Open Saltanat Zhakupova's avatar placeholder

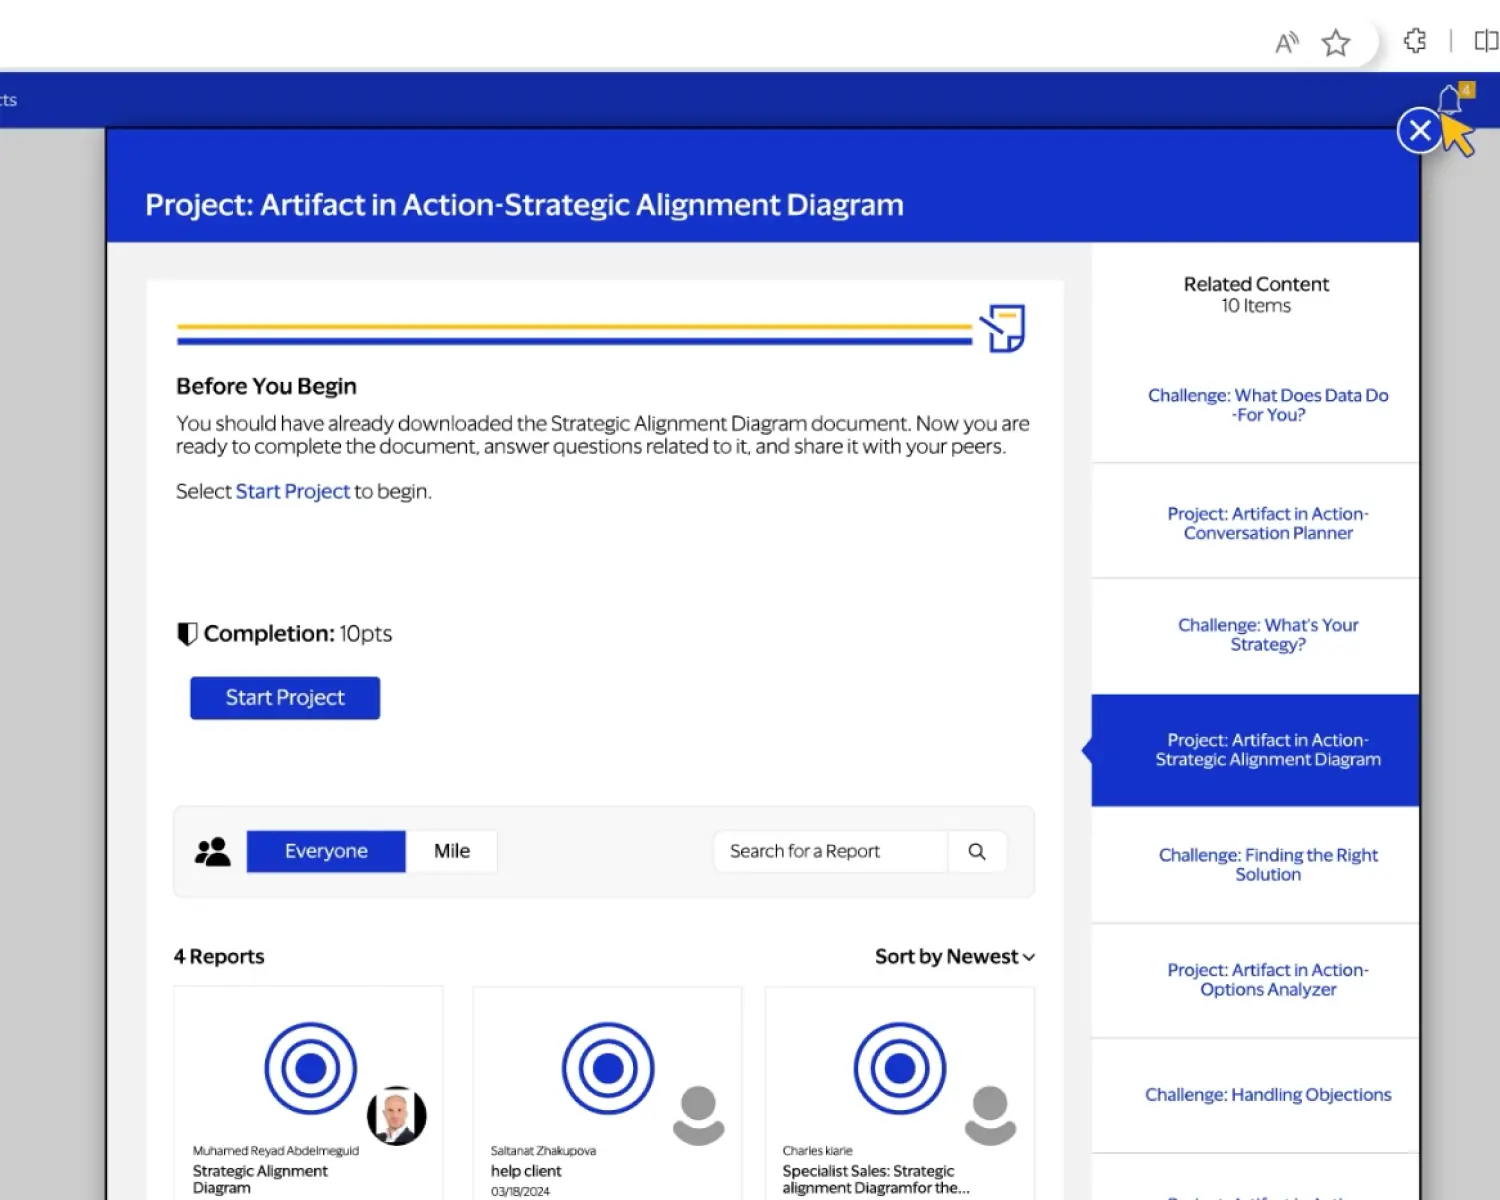(698, 1116)
